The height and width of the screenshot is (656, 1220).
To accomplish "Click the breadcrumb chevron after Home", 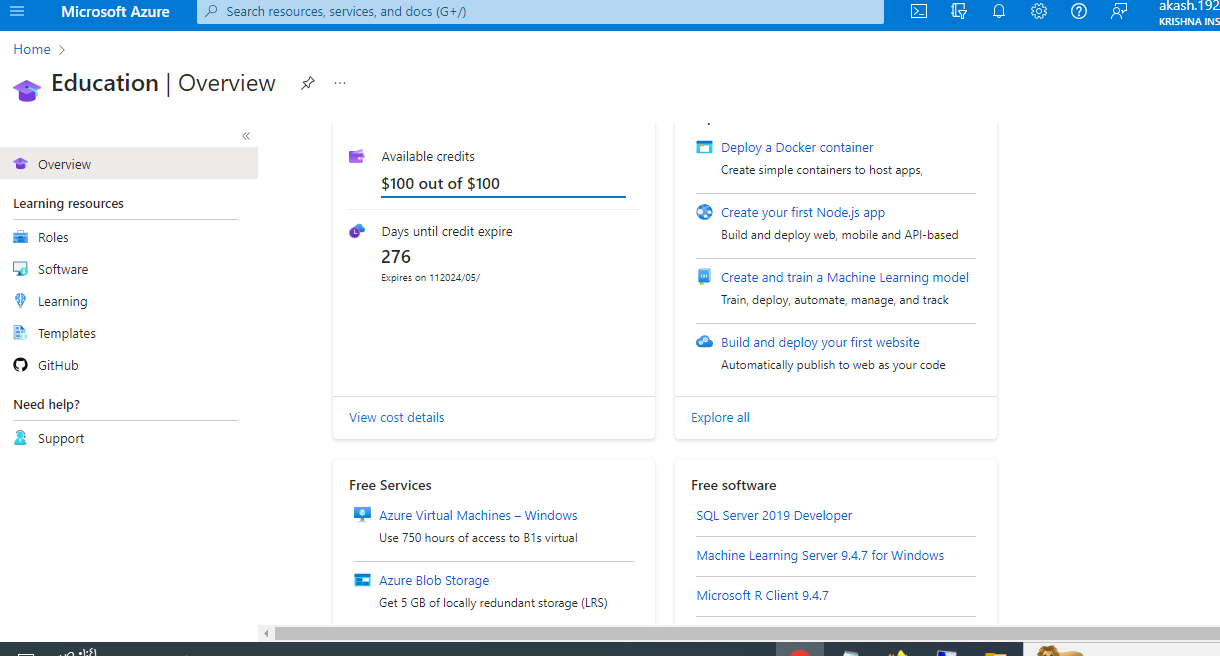I will click(62, 49).
